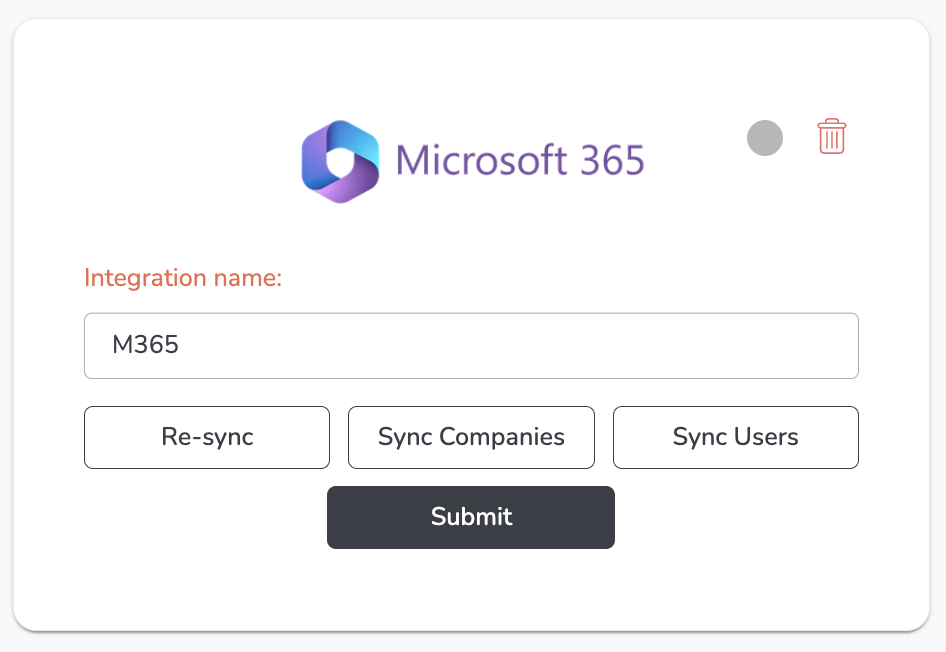Click the dark Submit button below sync options

pos(471,517)
